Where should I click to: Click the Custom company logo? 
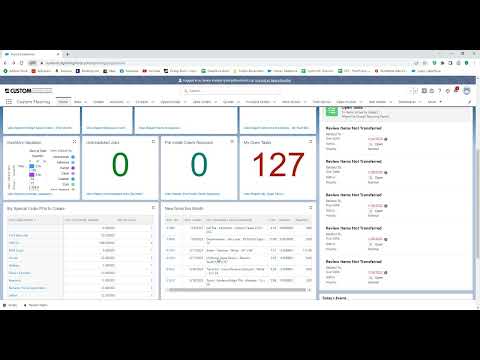(28, 91)
